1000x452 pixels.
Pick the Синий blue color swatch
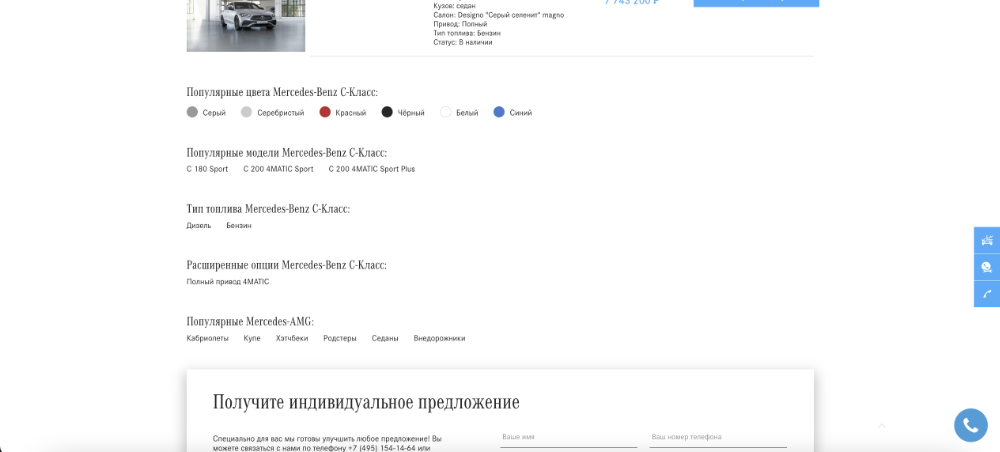coord(499,112)
